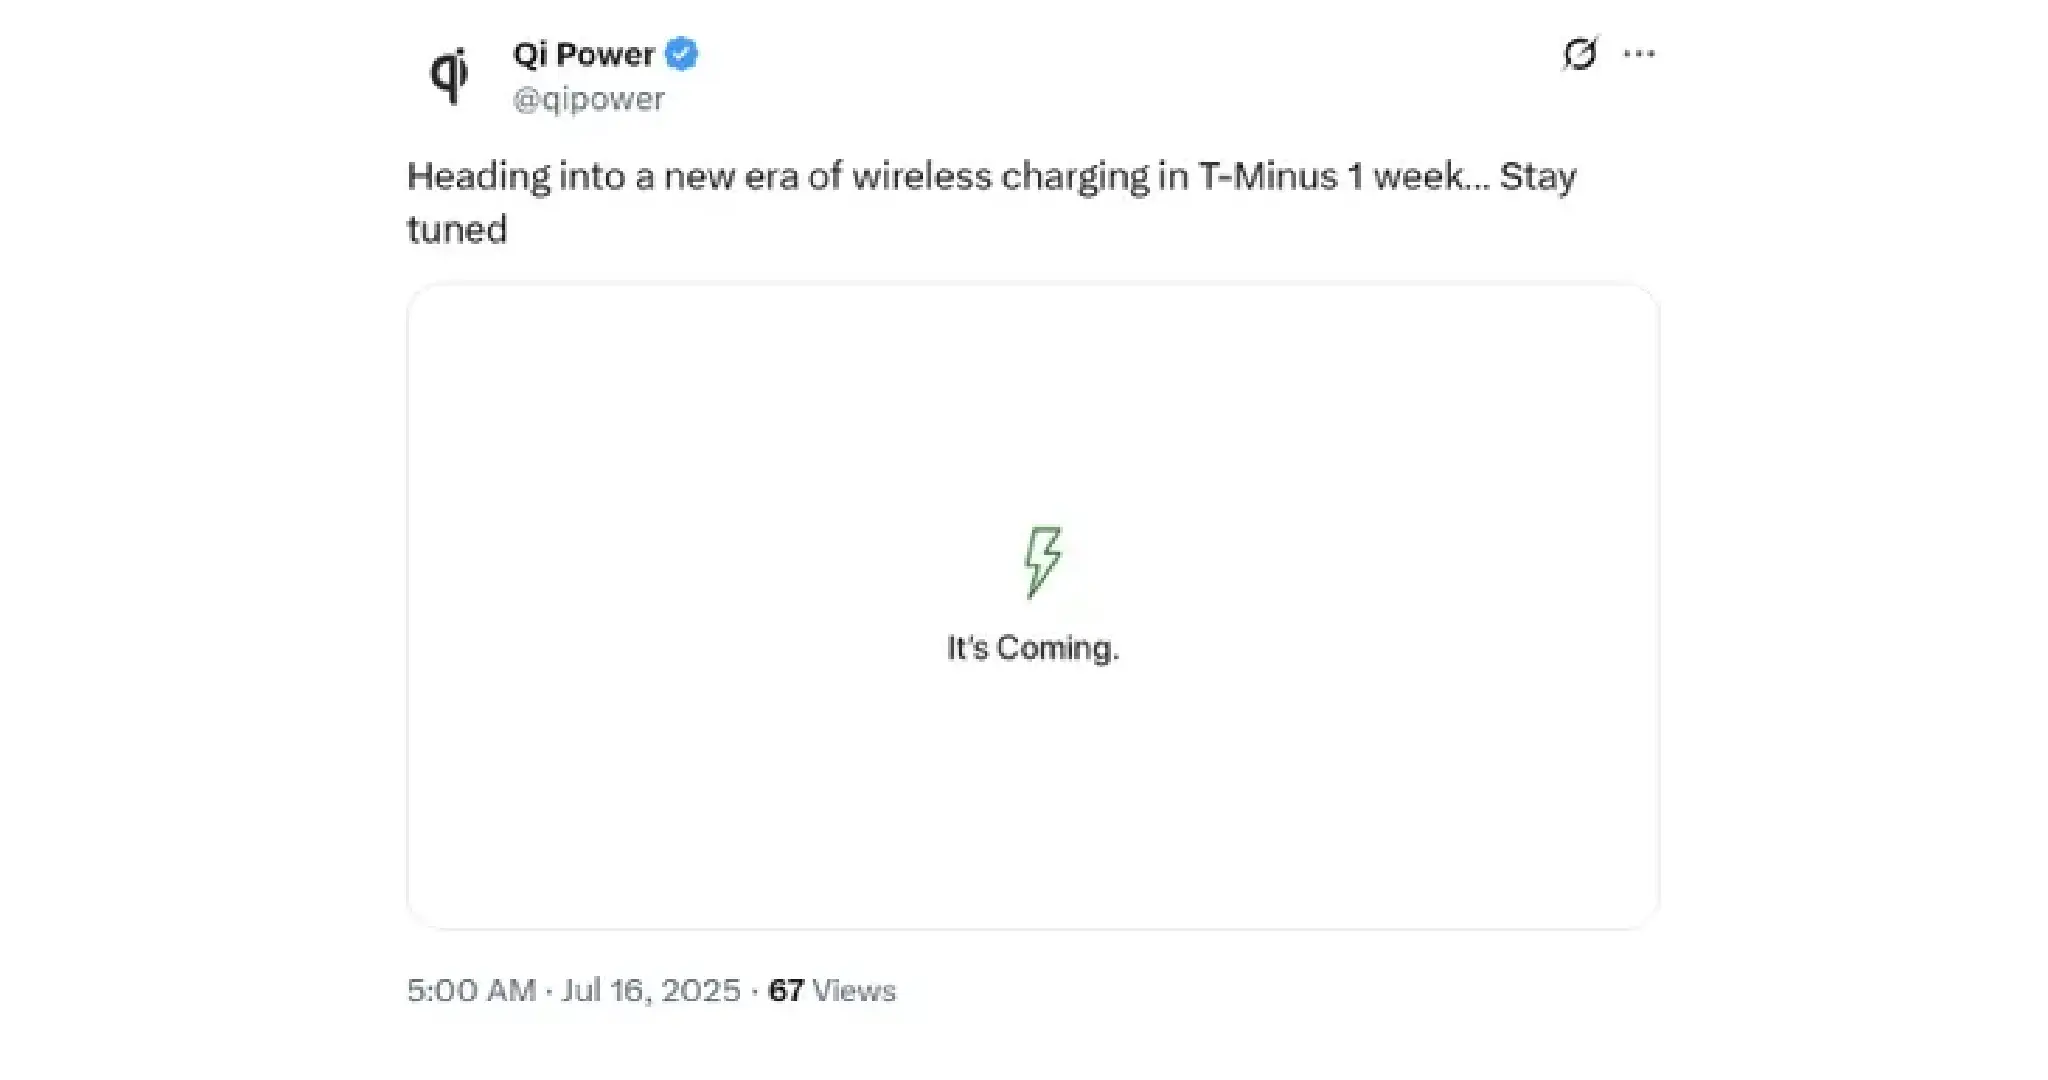The width and height of the screenshot is (2048, 1080).
Task: Click the "It's Coming." caption text
Action: tap(1033, 648)
